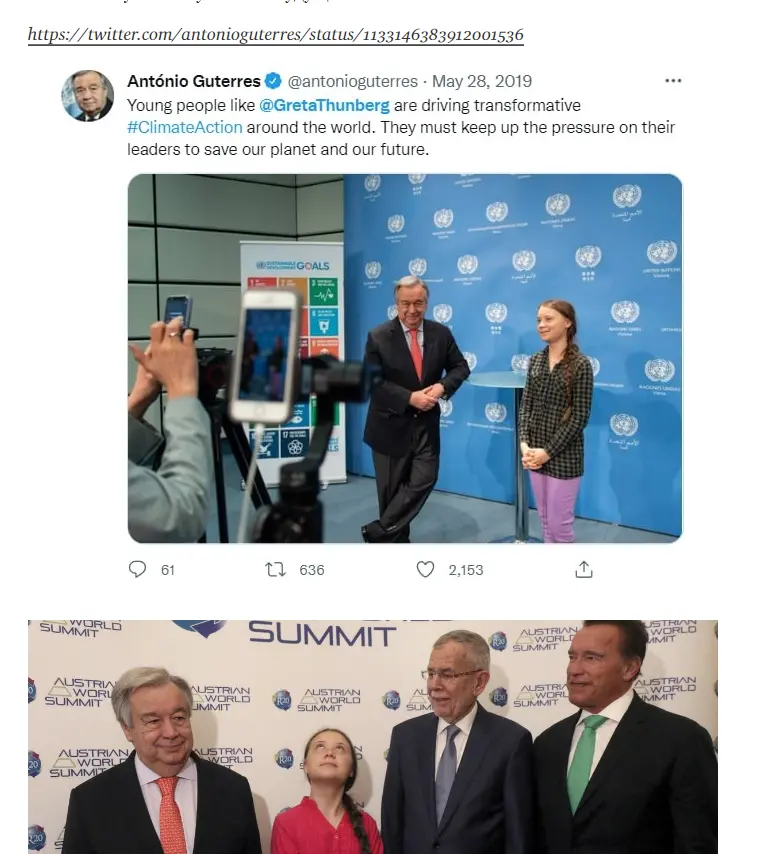Open the twitter.com status URL link
The width and height of the screenshot is (781, 854).
(x=276, y=35)
